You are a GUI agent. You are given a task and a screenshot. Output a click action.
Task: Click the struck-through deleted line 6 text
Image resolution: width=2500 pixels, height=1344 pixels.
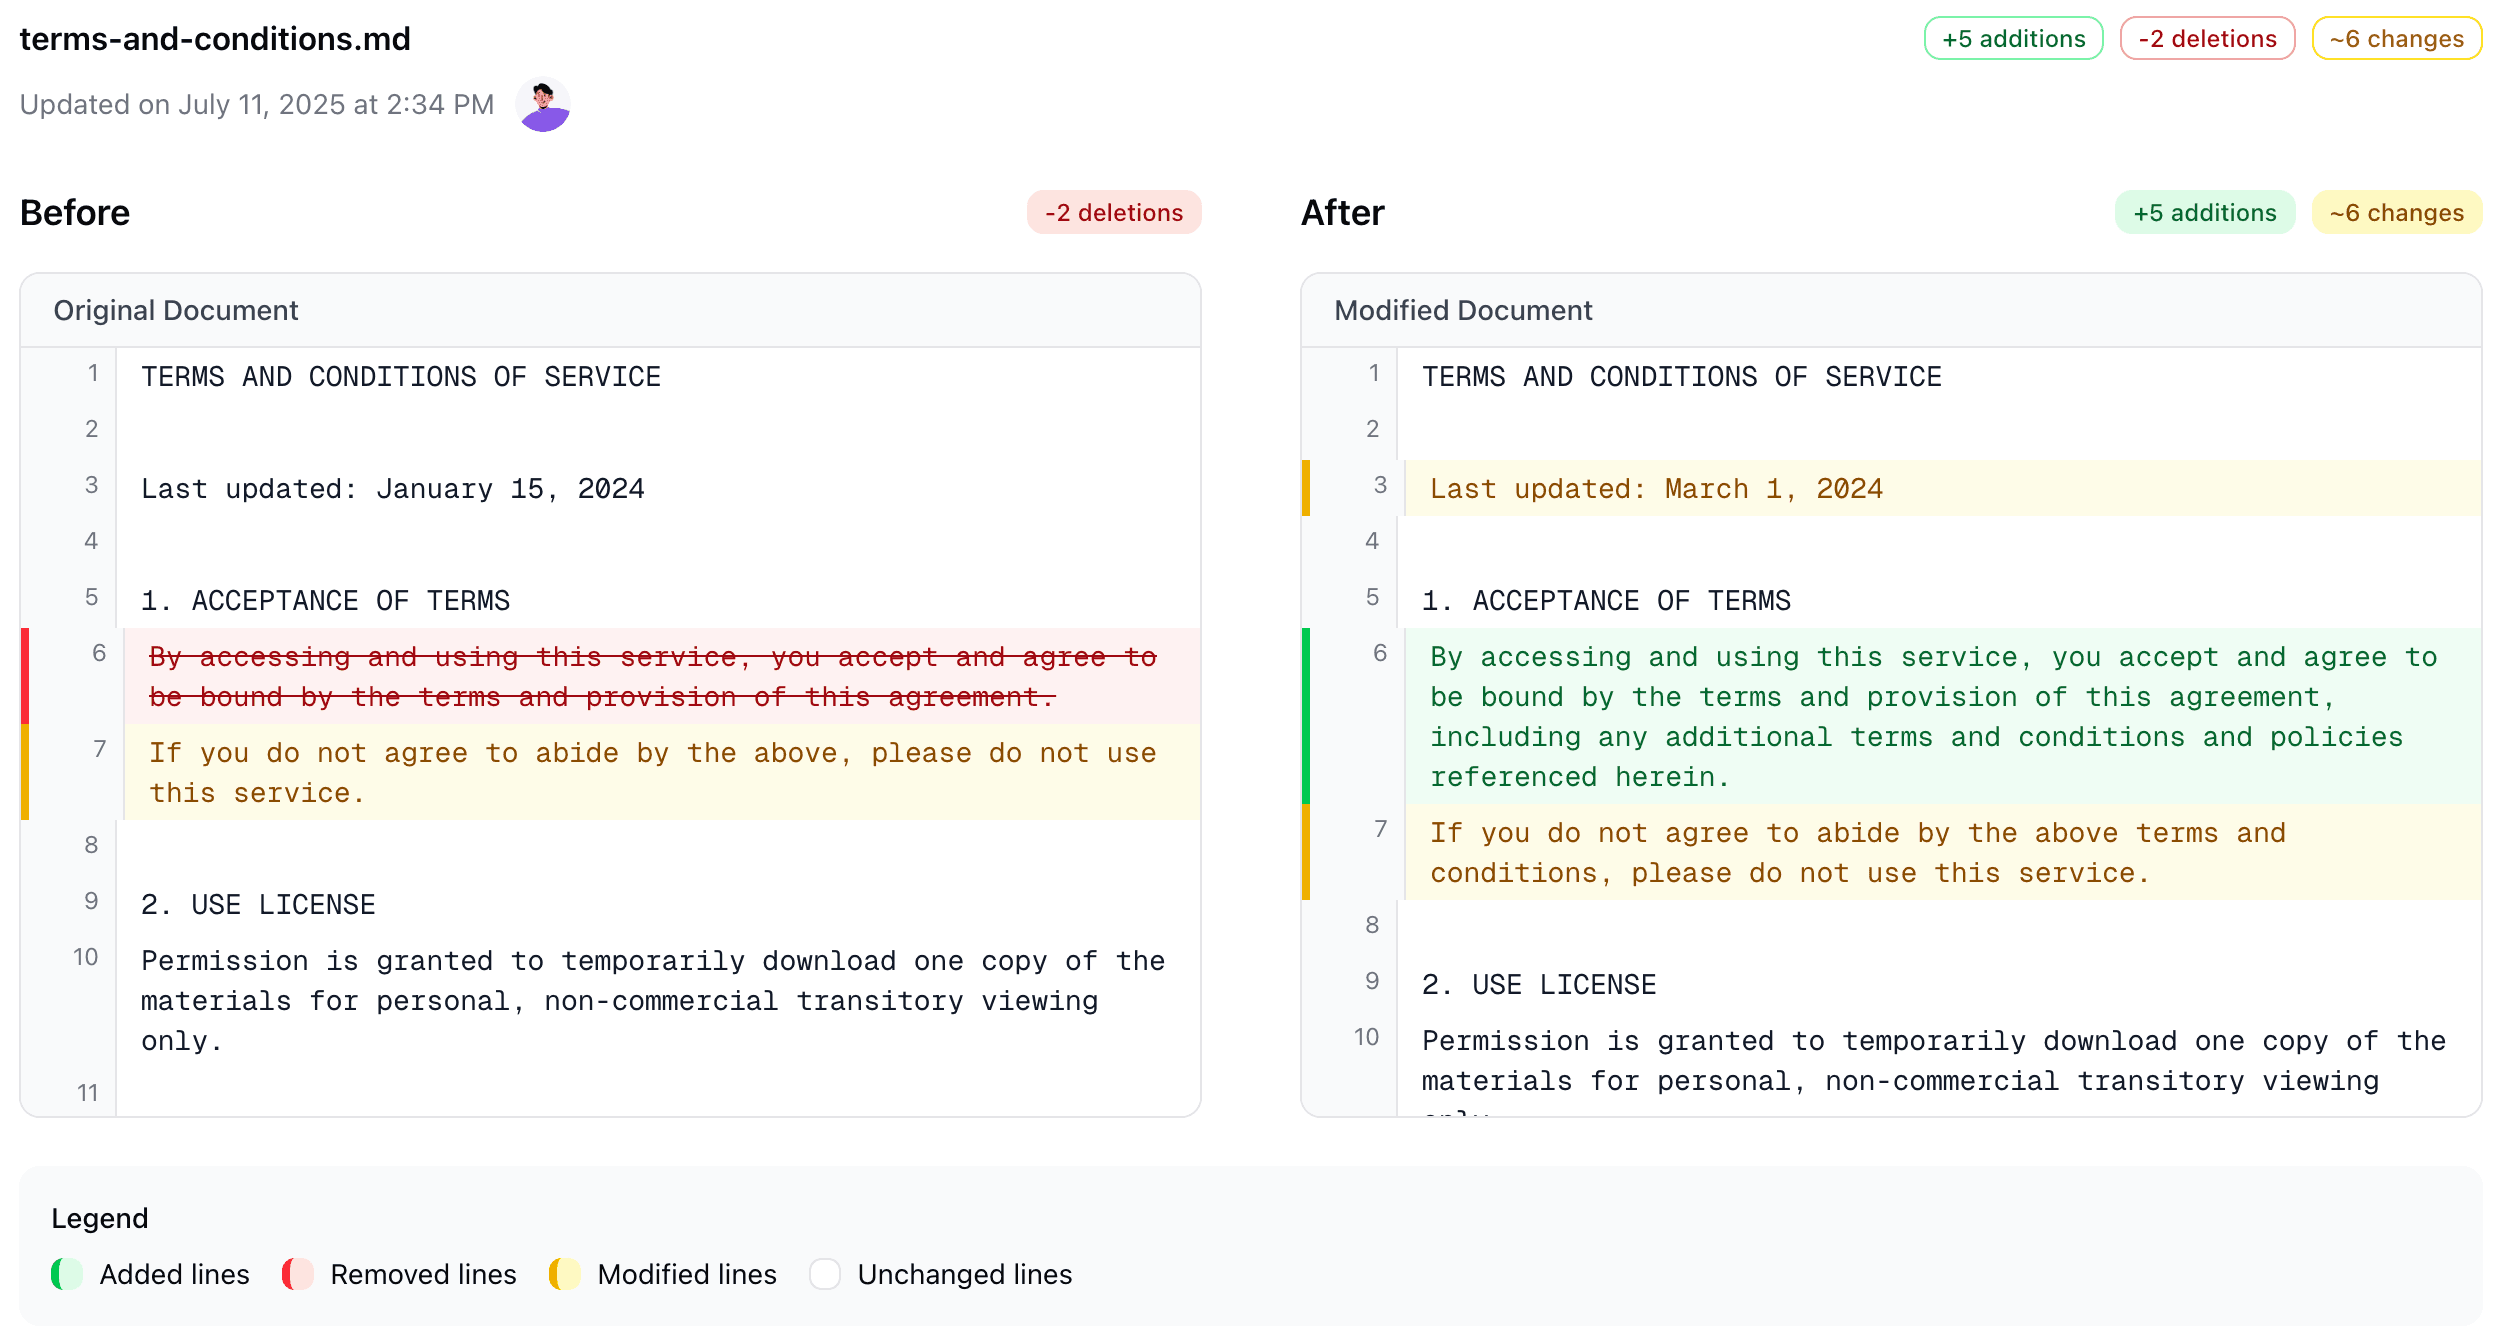[652, 677]
